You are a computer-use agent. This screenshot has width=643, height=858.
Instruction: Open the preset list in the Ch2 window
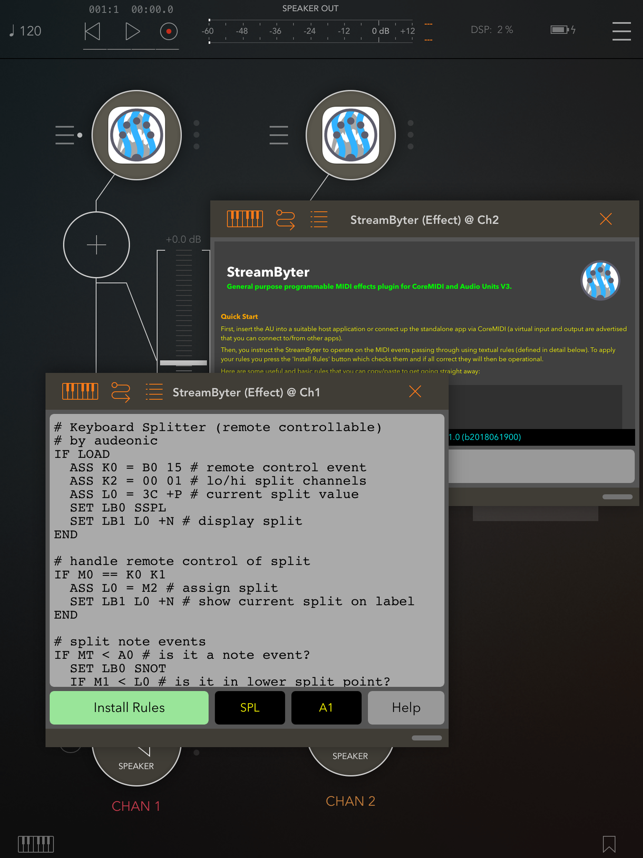[318, 219]
